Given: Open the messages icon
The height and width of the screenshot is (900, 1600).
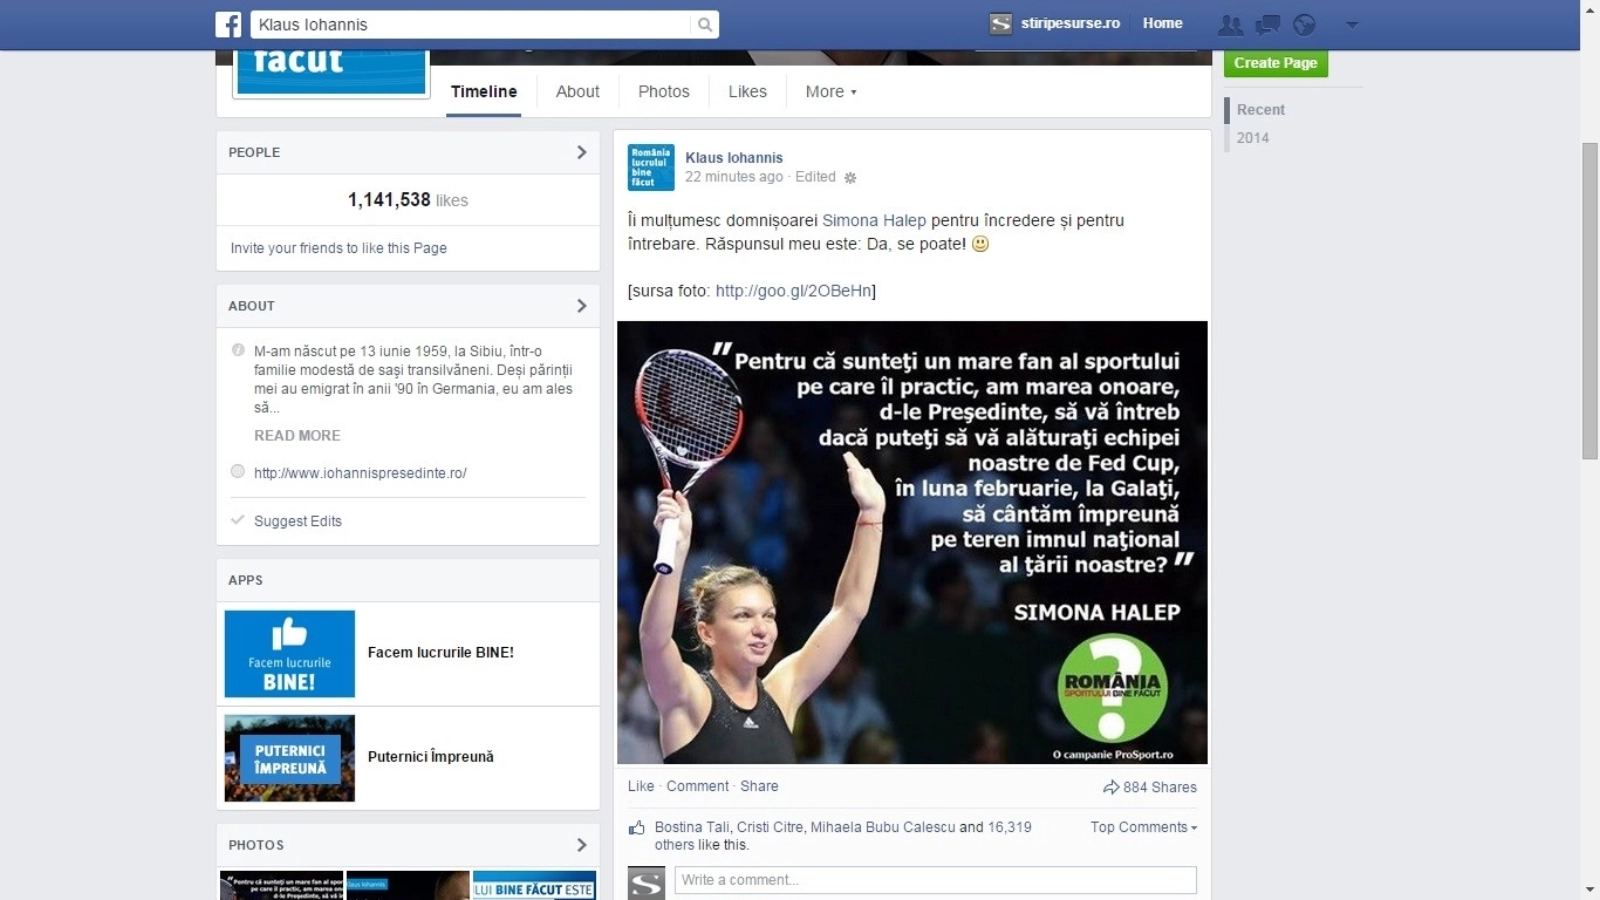Looking at the screenshot, I should tap(1268, 25).
